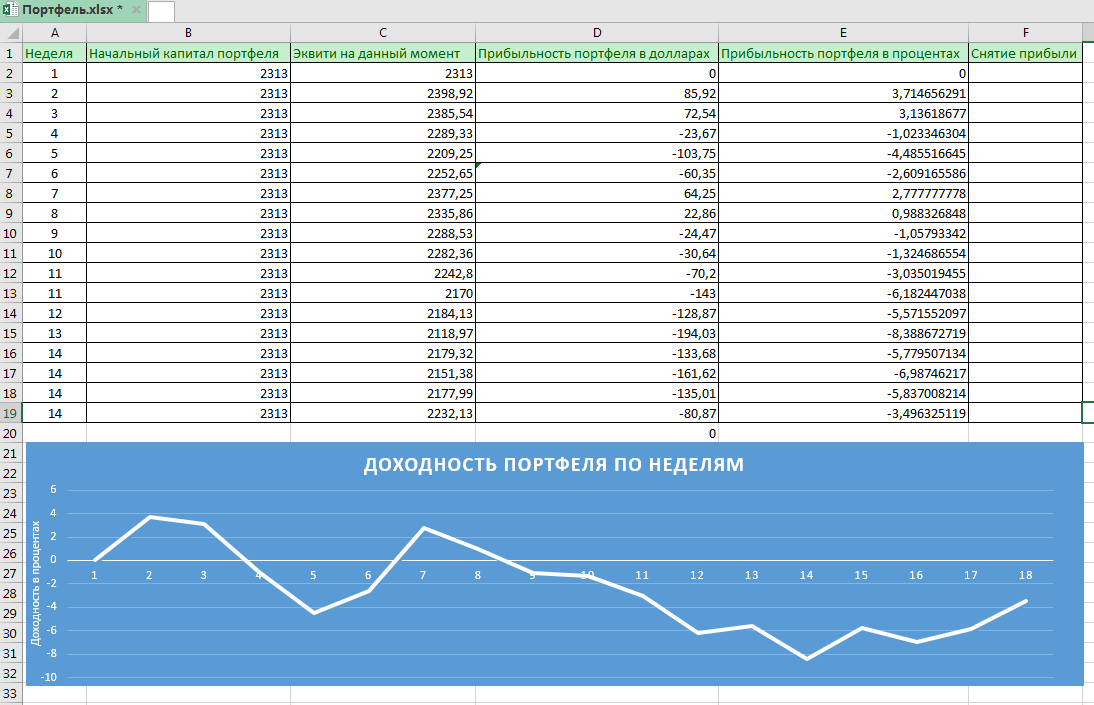Click cell with percentage 3,714656291
Screen dimensions: 1094x705
843,93
